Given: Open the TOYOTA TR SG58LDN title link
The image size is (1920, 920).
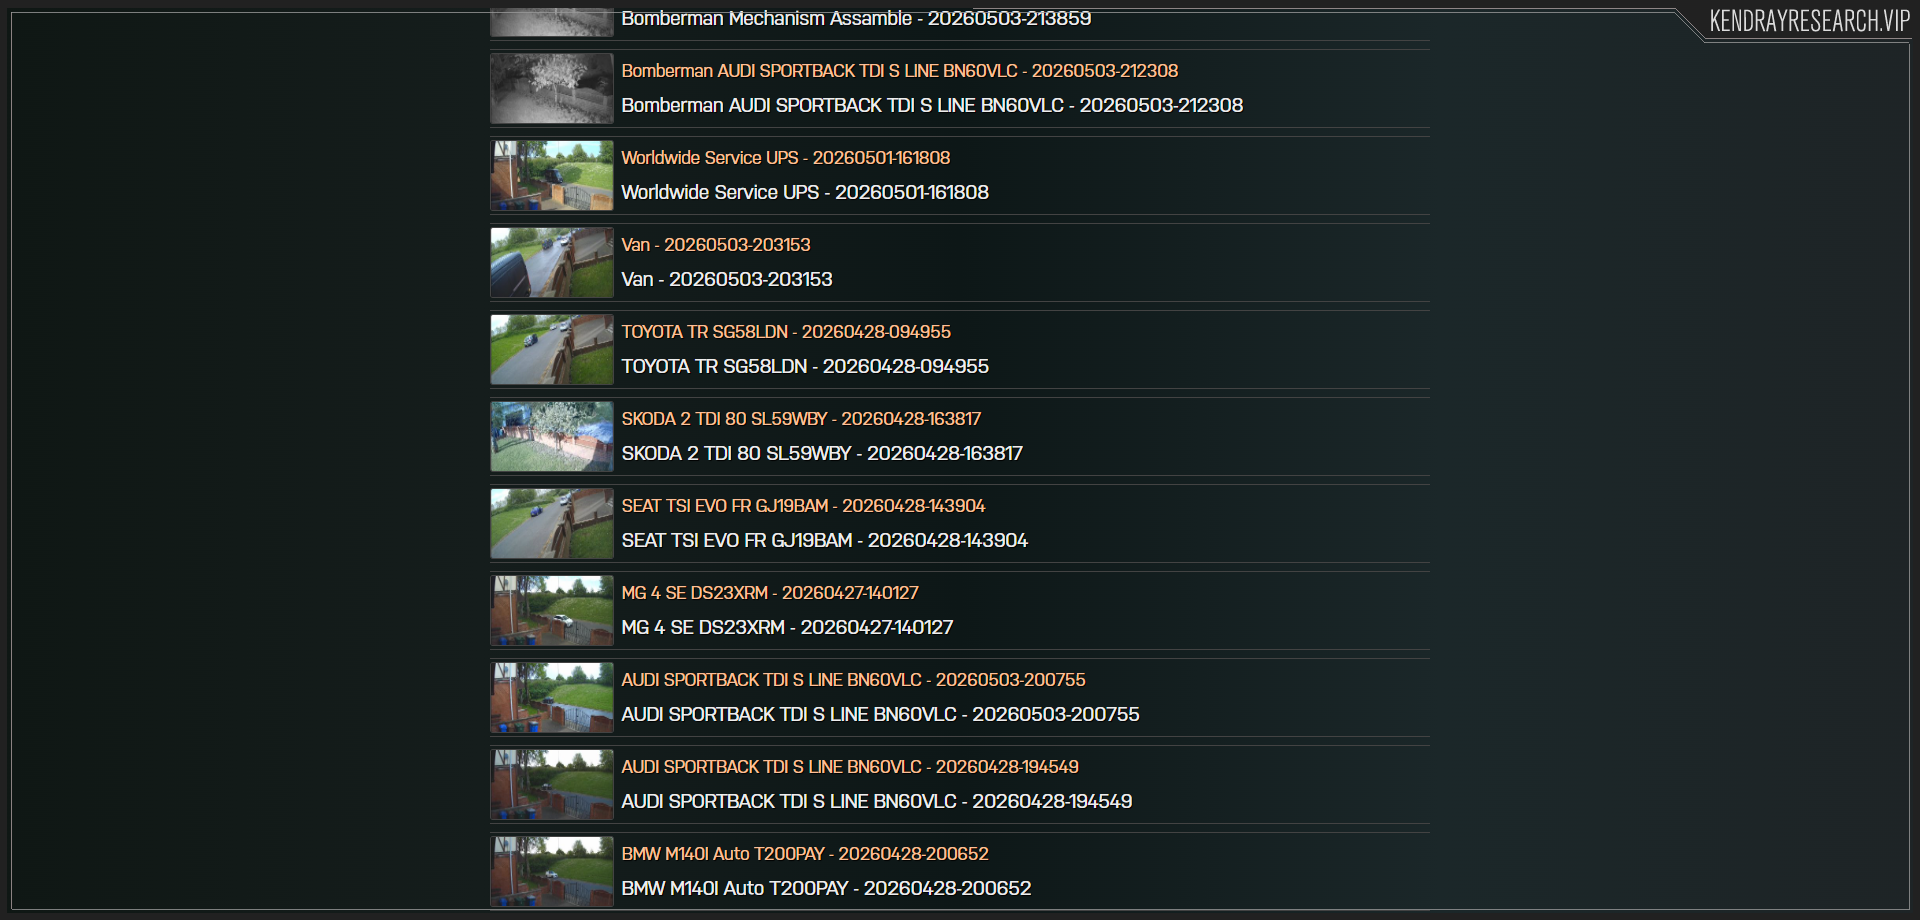Looking at the screenshot, I should pos(786,332).
